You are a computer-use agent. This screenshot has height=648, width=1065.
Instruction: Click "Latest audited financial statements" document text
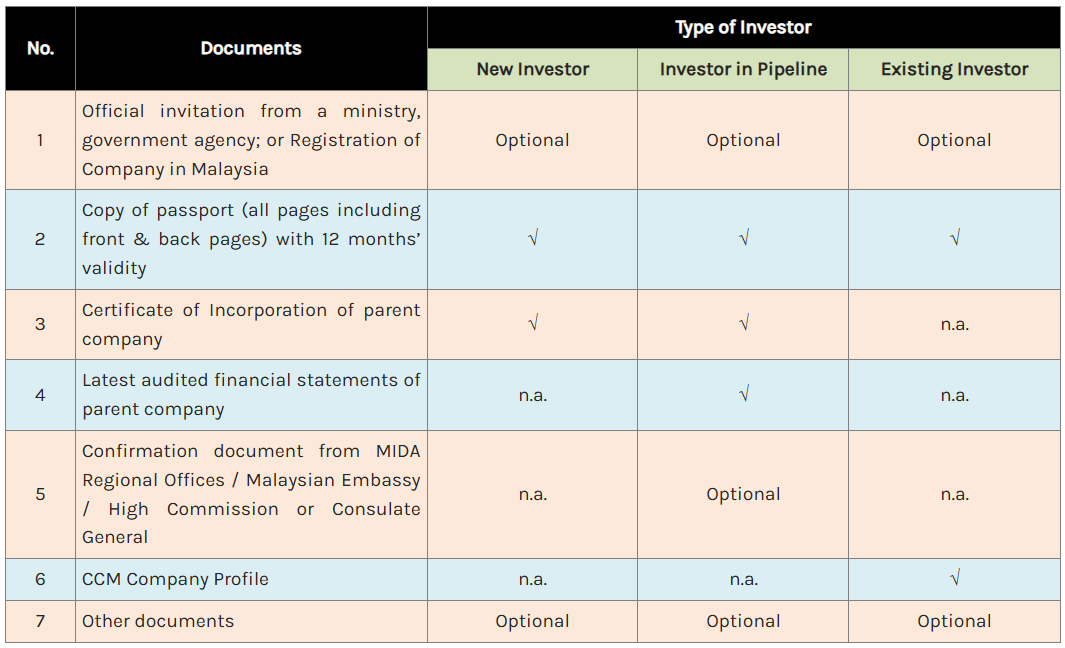pyautogui.click(x=251, y=395)
